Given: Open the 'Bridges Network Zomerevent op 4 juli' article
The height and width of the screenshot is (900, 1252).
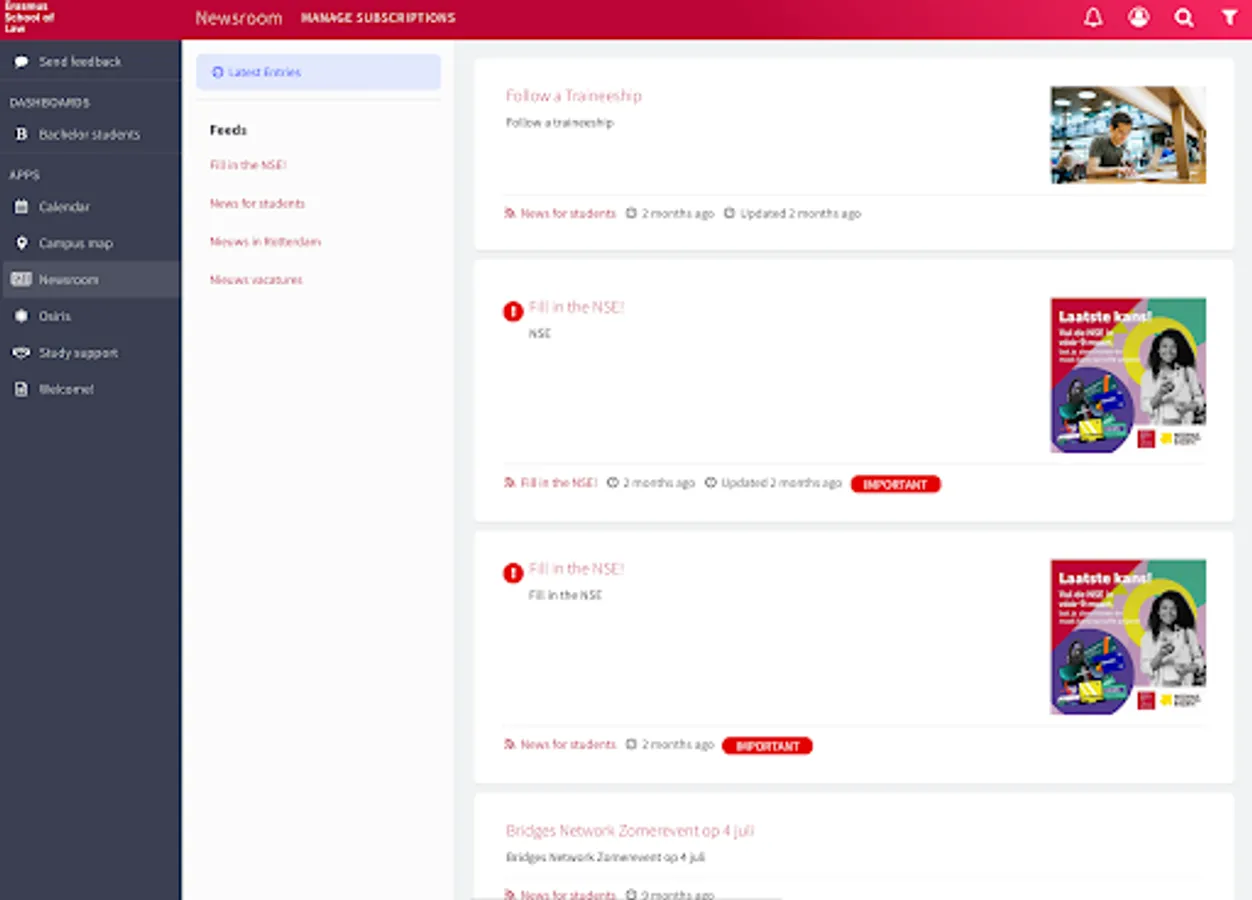Looking at the screenshot, I should coord(629,830).
